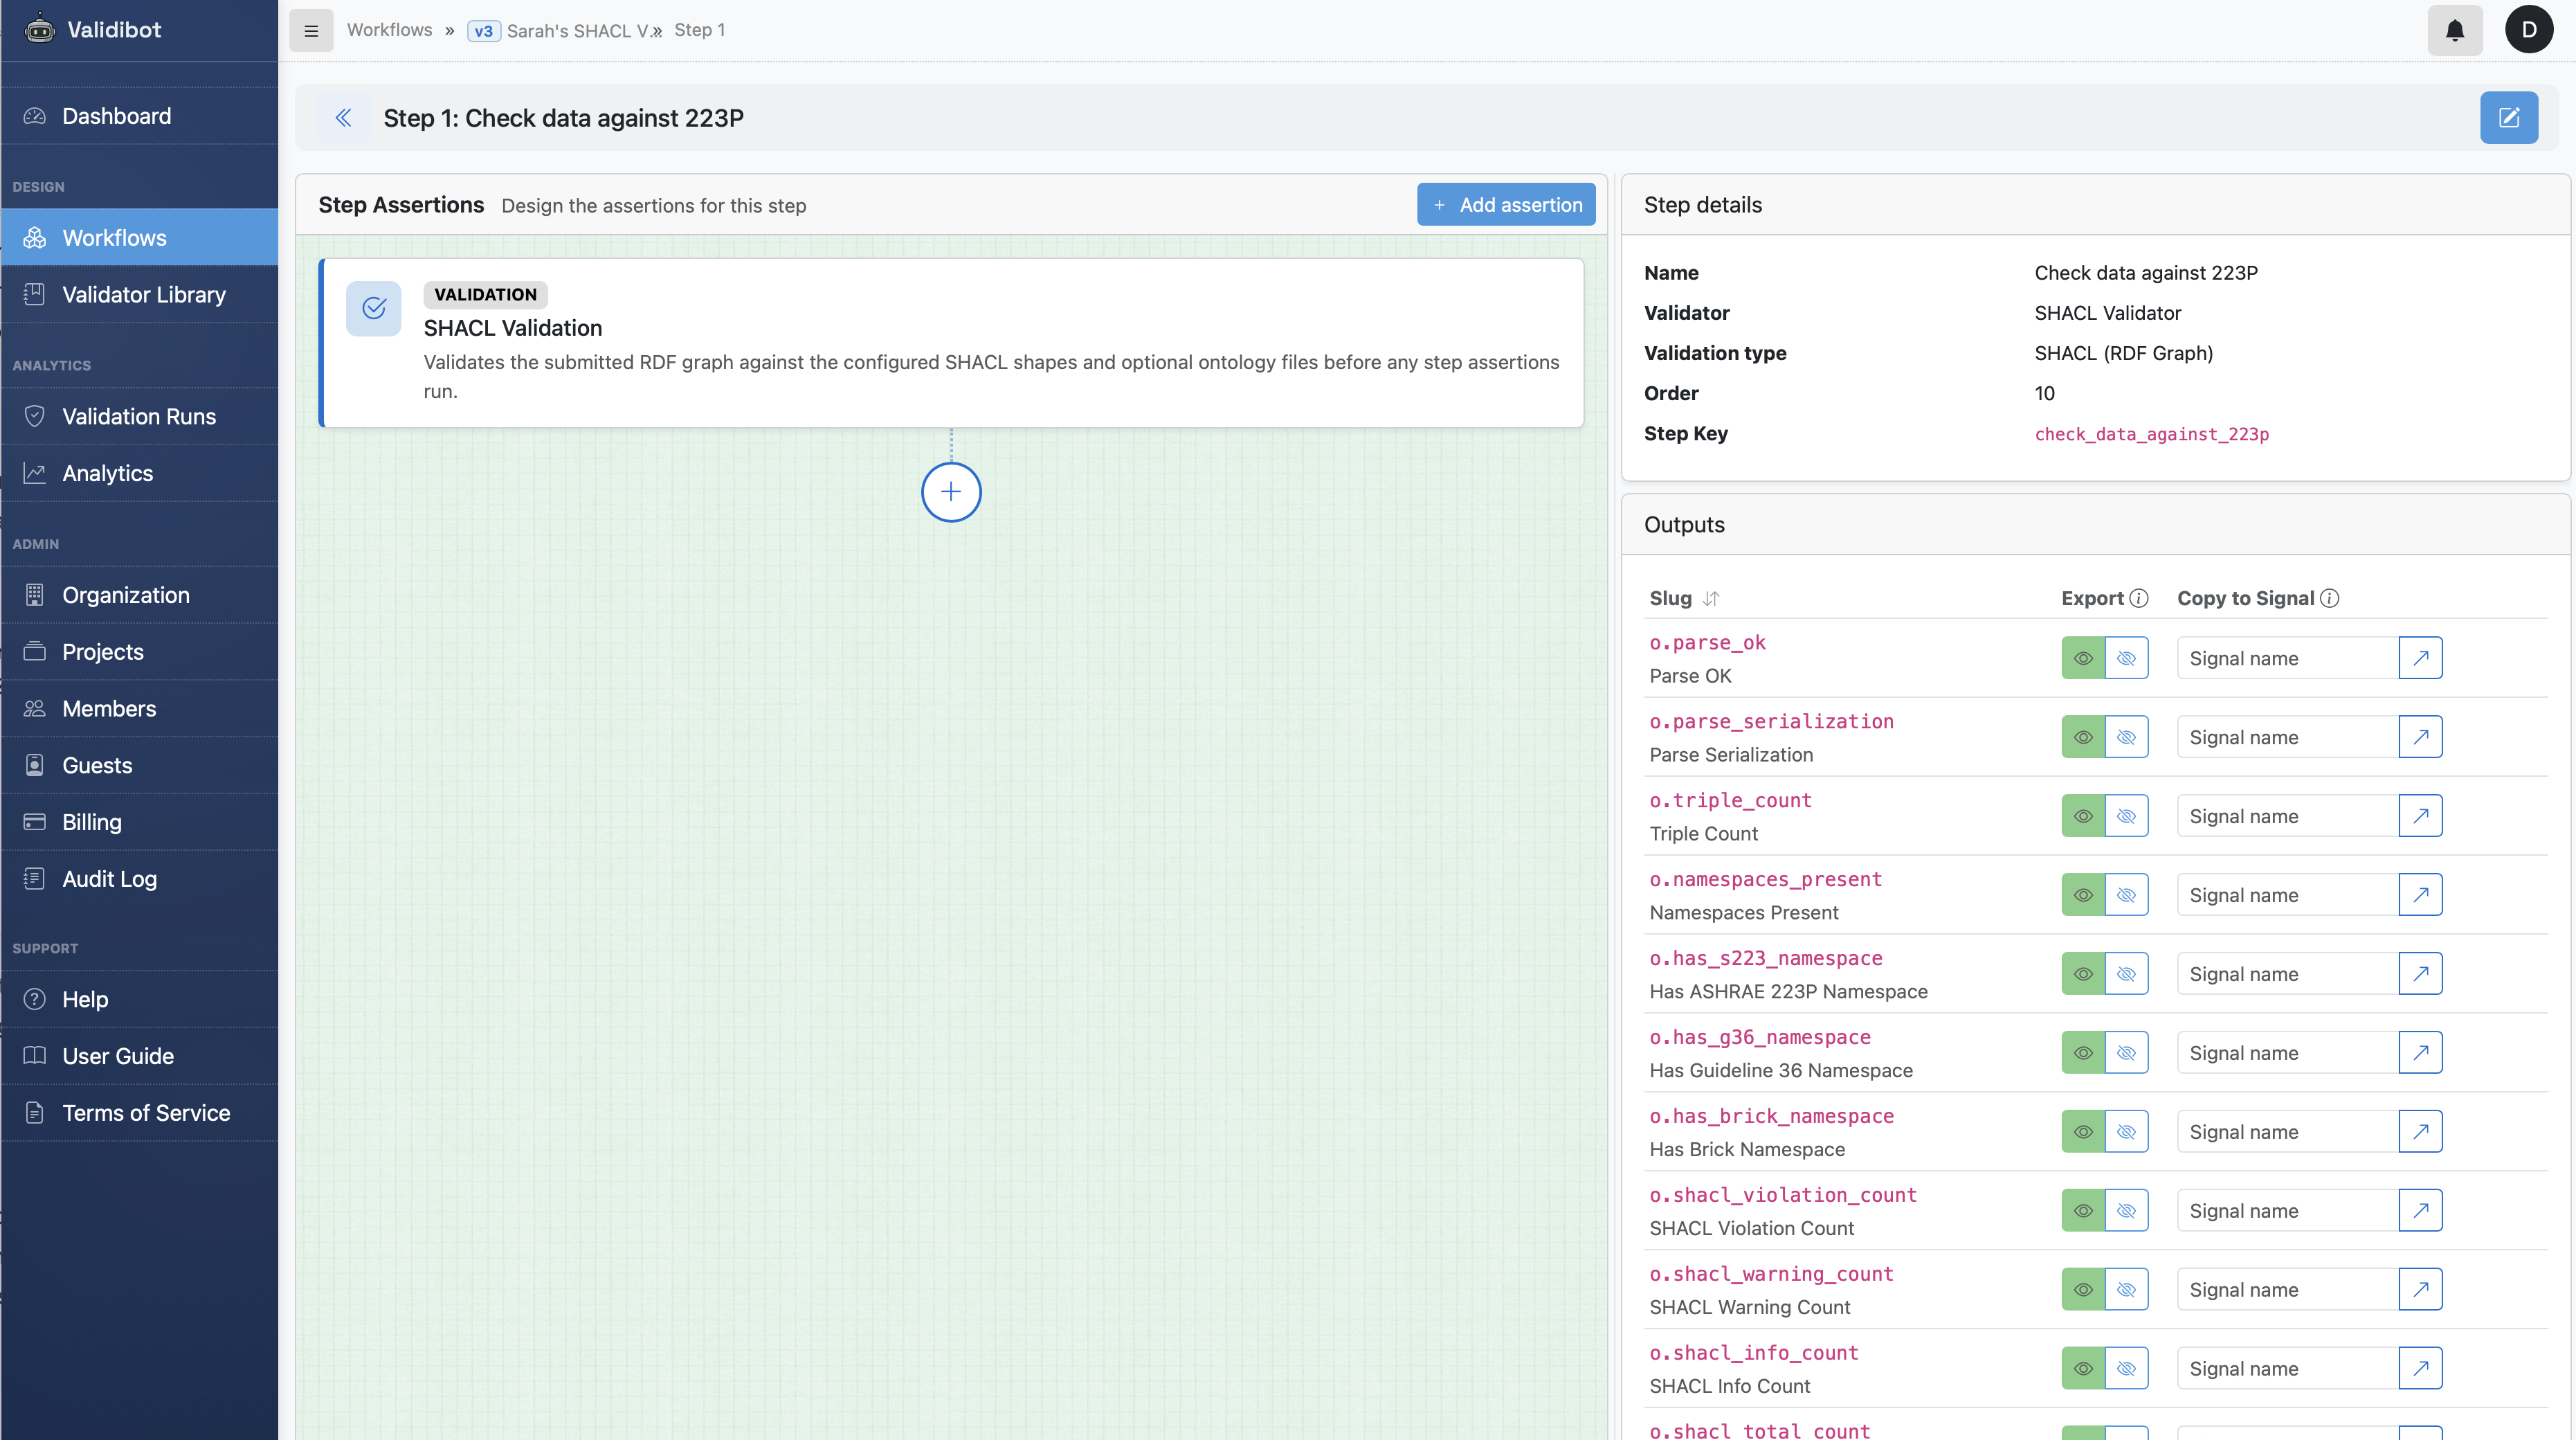Open Workflows in sidebar
This screenshot has height=1440, width=2576.
tap(139, 238)
